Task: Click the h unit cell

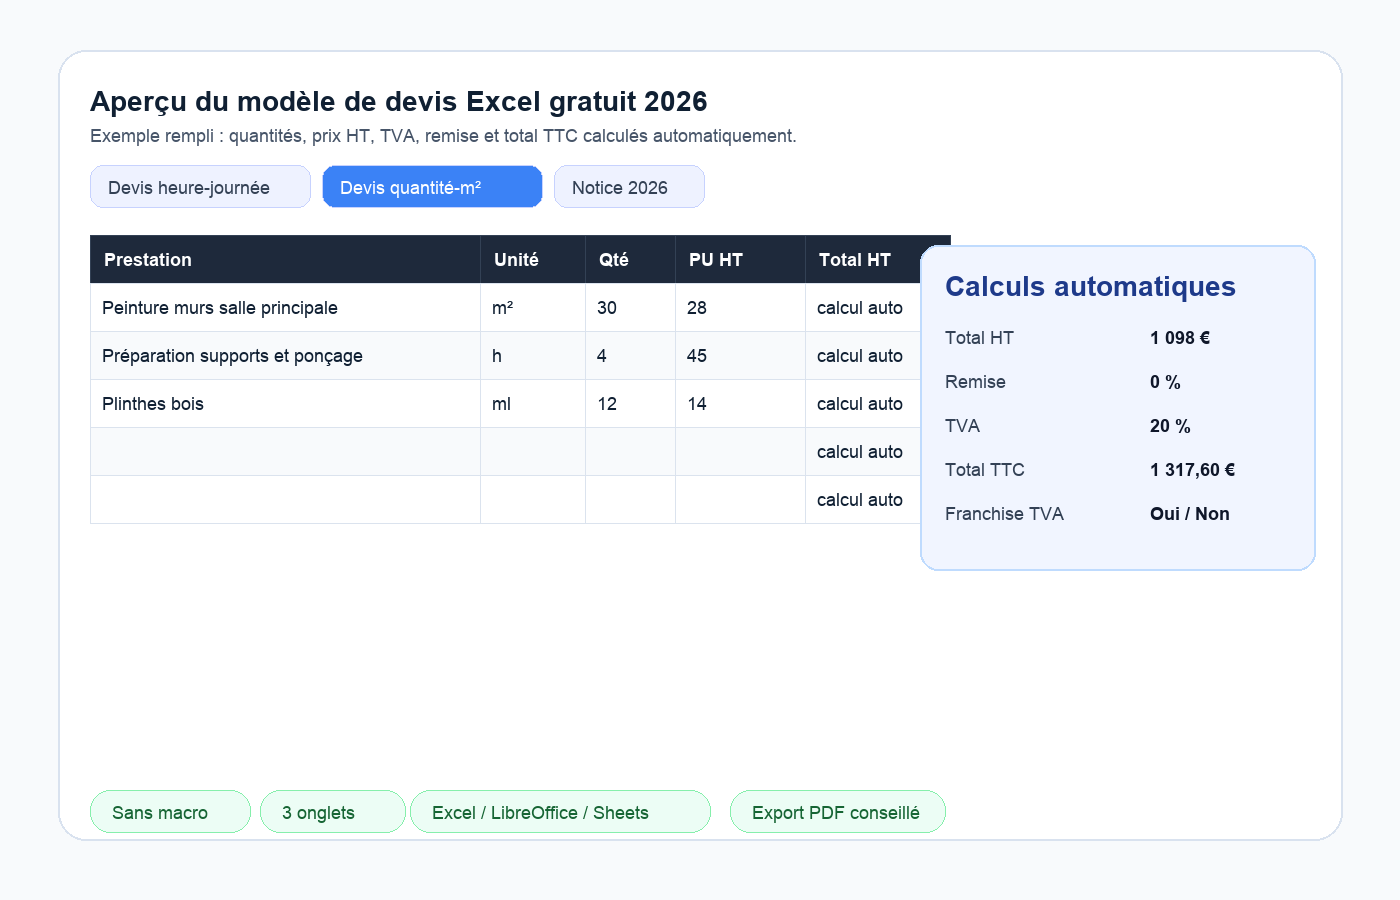Action: [x=533, y=356]
